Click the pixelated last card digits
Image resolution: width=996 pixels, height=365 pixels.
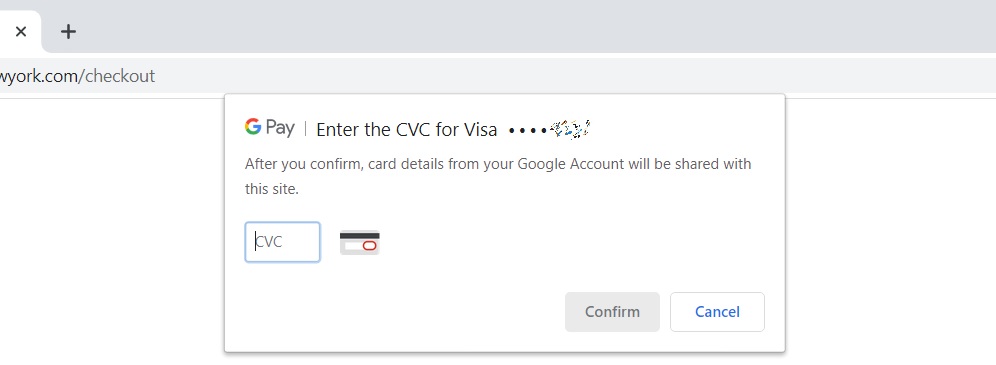[x=570, y=129]
